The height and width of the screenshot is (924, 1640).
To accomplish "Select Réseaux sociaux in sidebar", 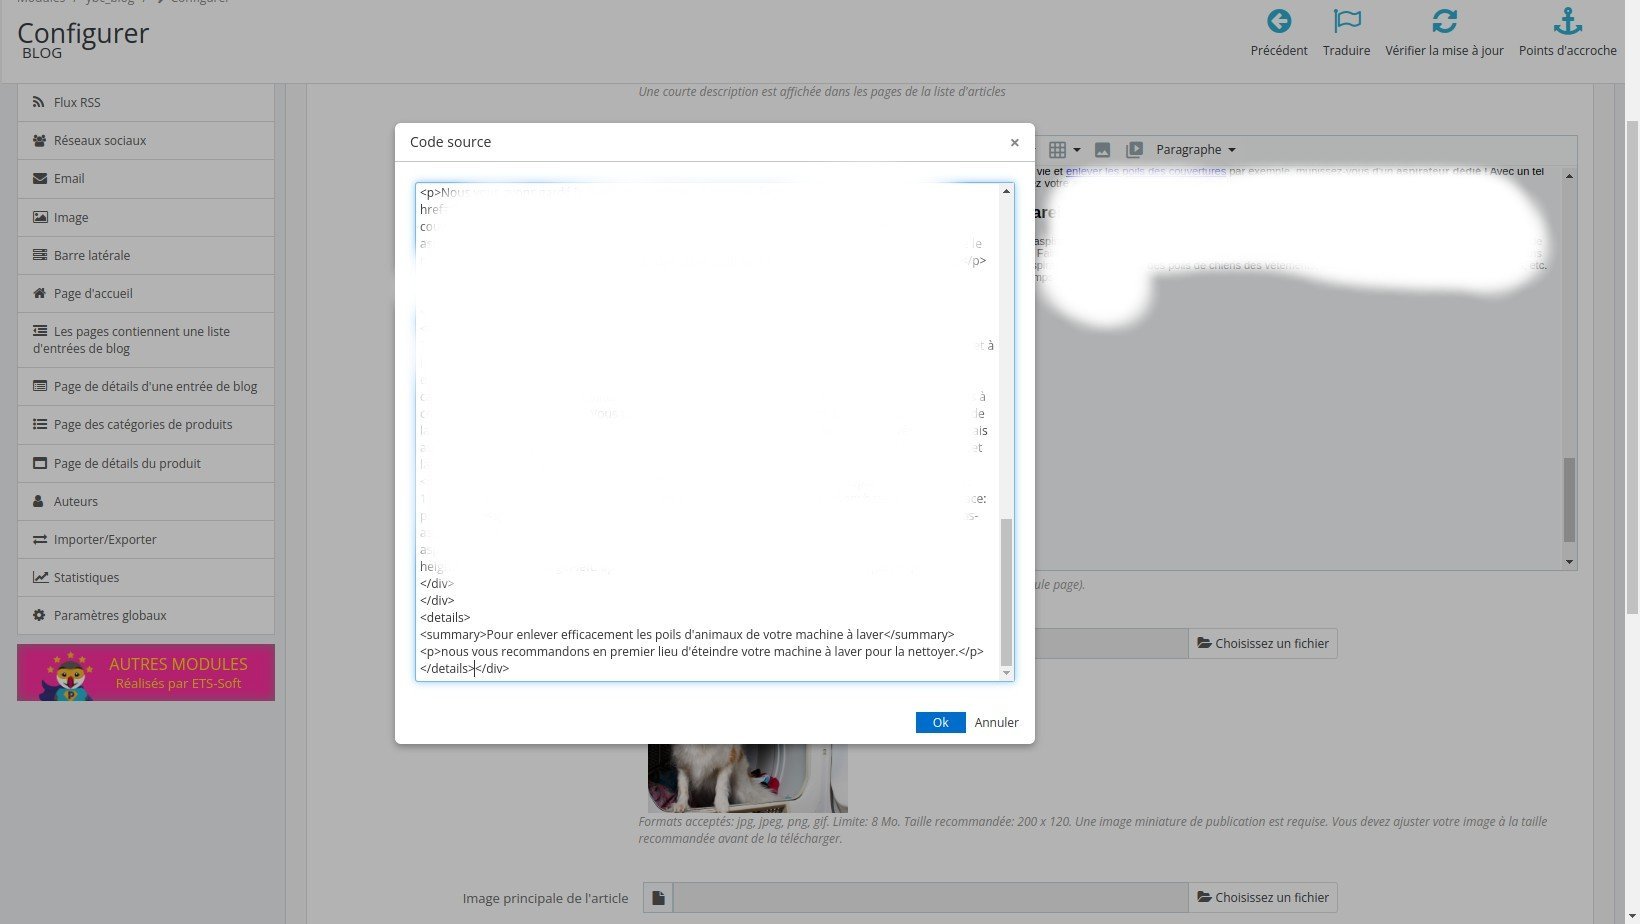I will click(x=146, y=141).
